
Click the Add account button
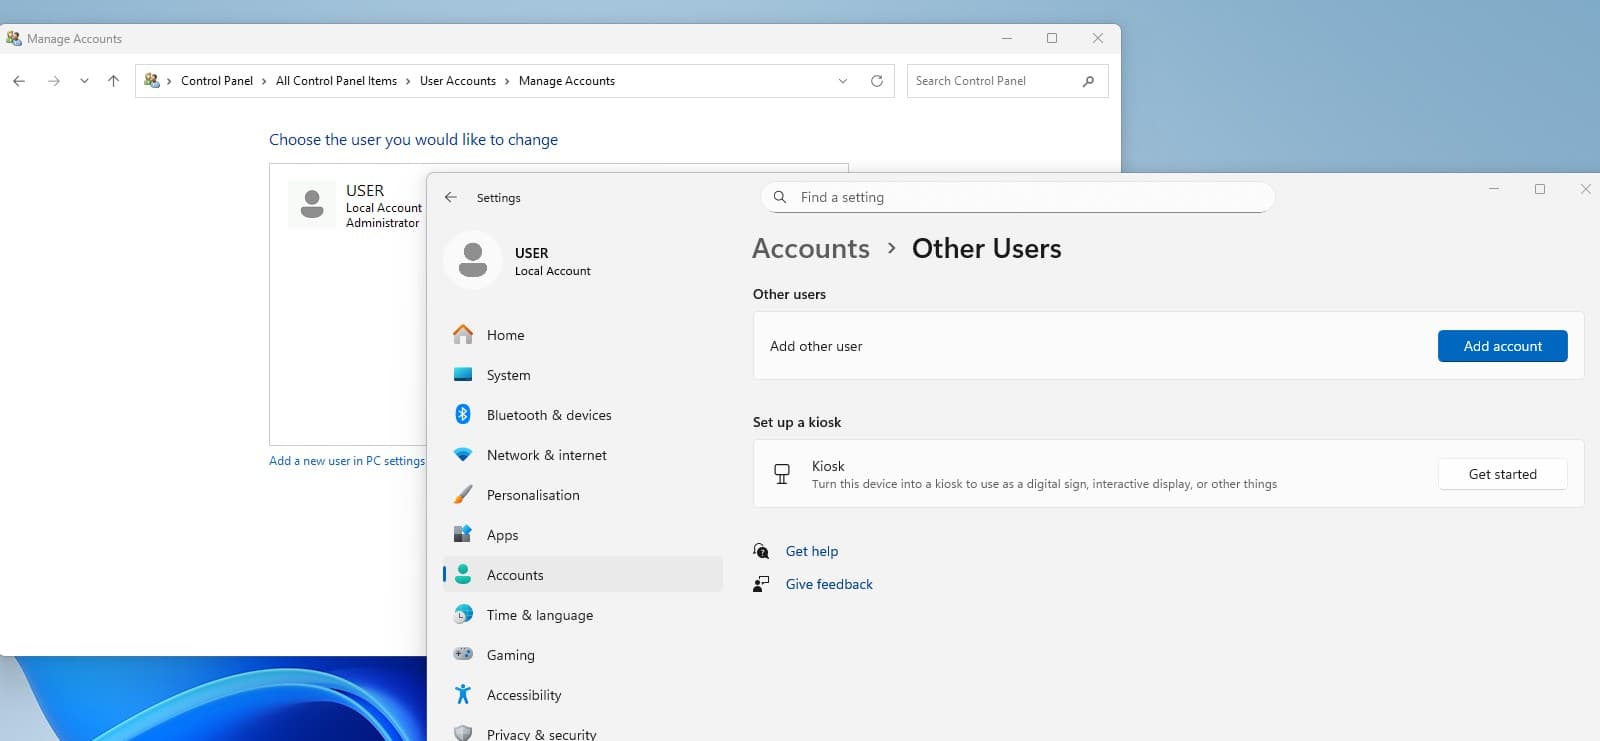coord(1502,346)
